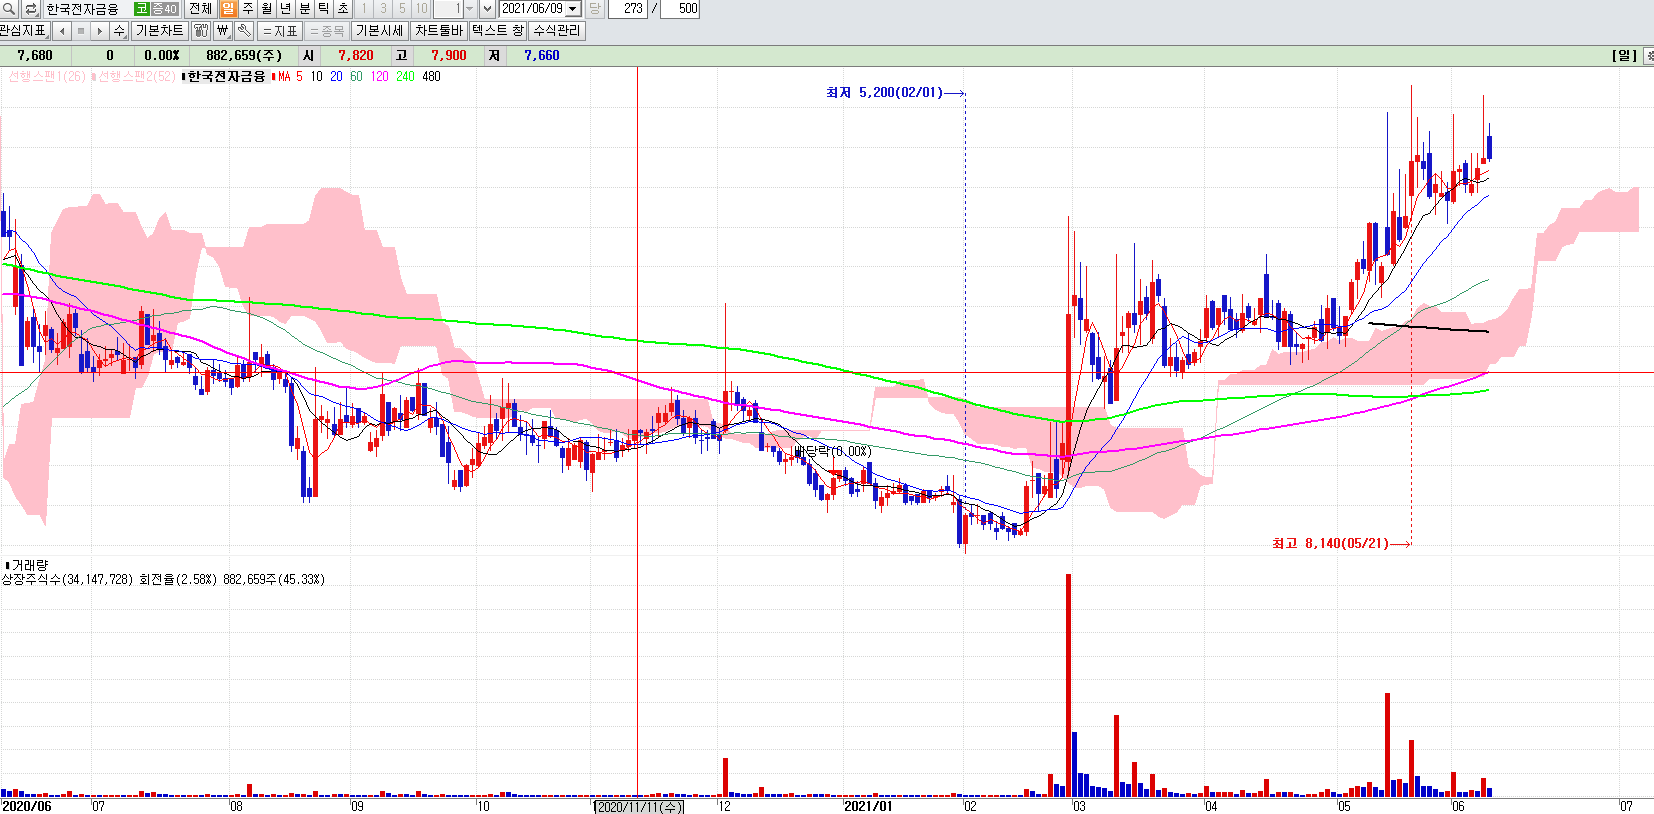Click the 최고 8,140(05/21) high marker

click(x=1341, y=544)
